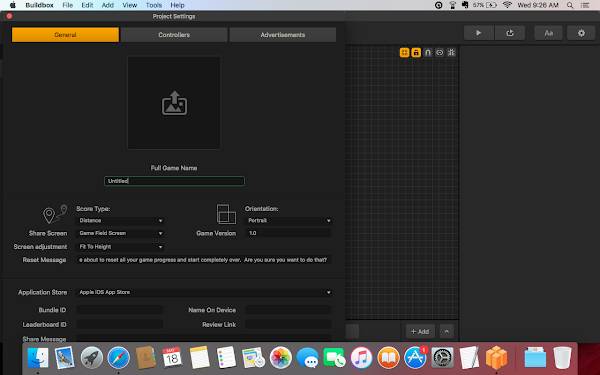Viewport: 600px width, 375px height.
Task: Open Launchpad rocket in the dock
Action: (x=92, y=358)
